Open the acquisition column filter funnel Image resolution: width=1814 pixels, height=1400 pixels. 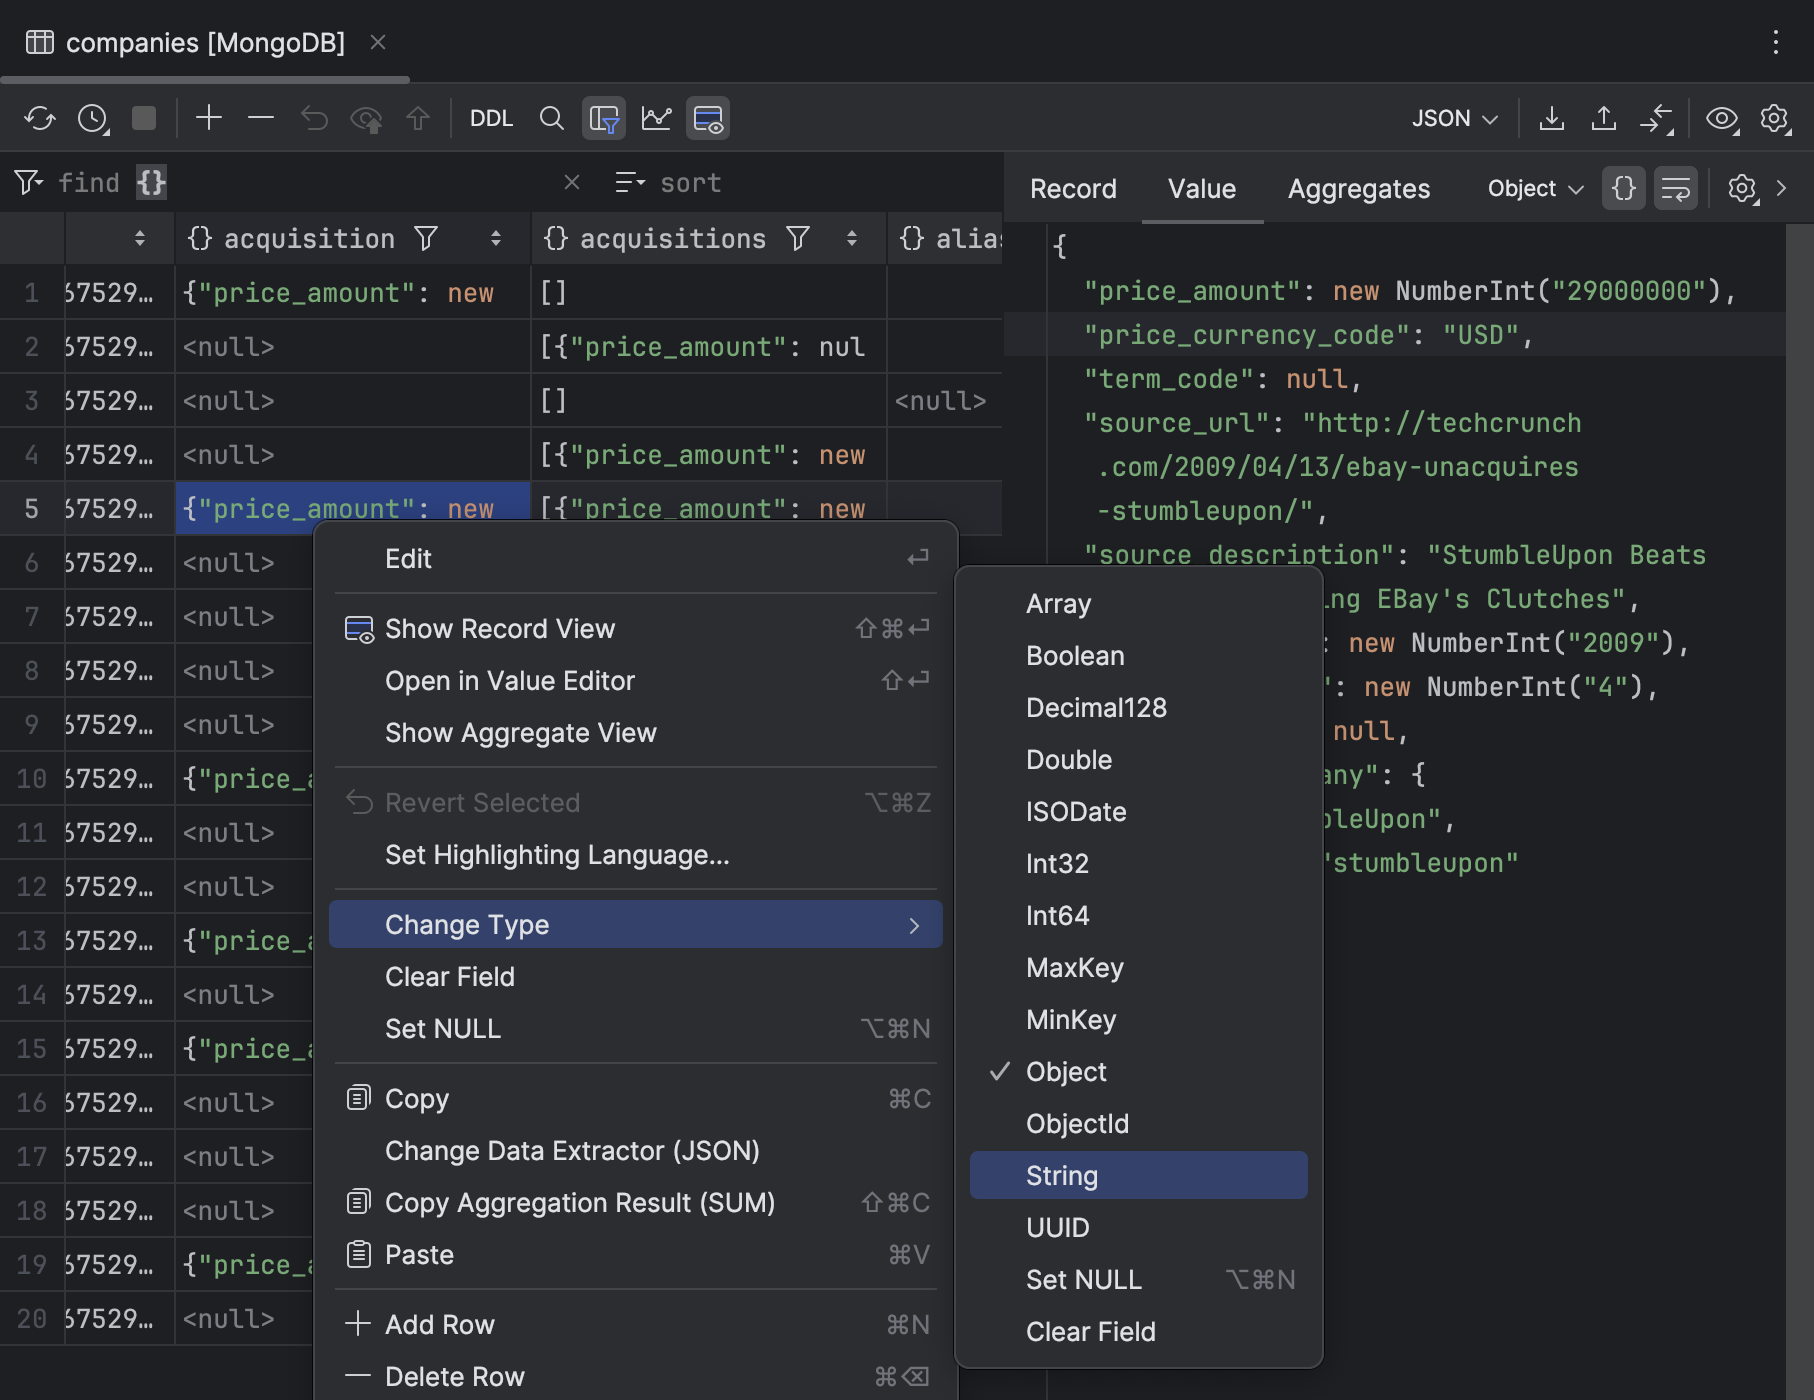(426, 238)
